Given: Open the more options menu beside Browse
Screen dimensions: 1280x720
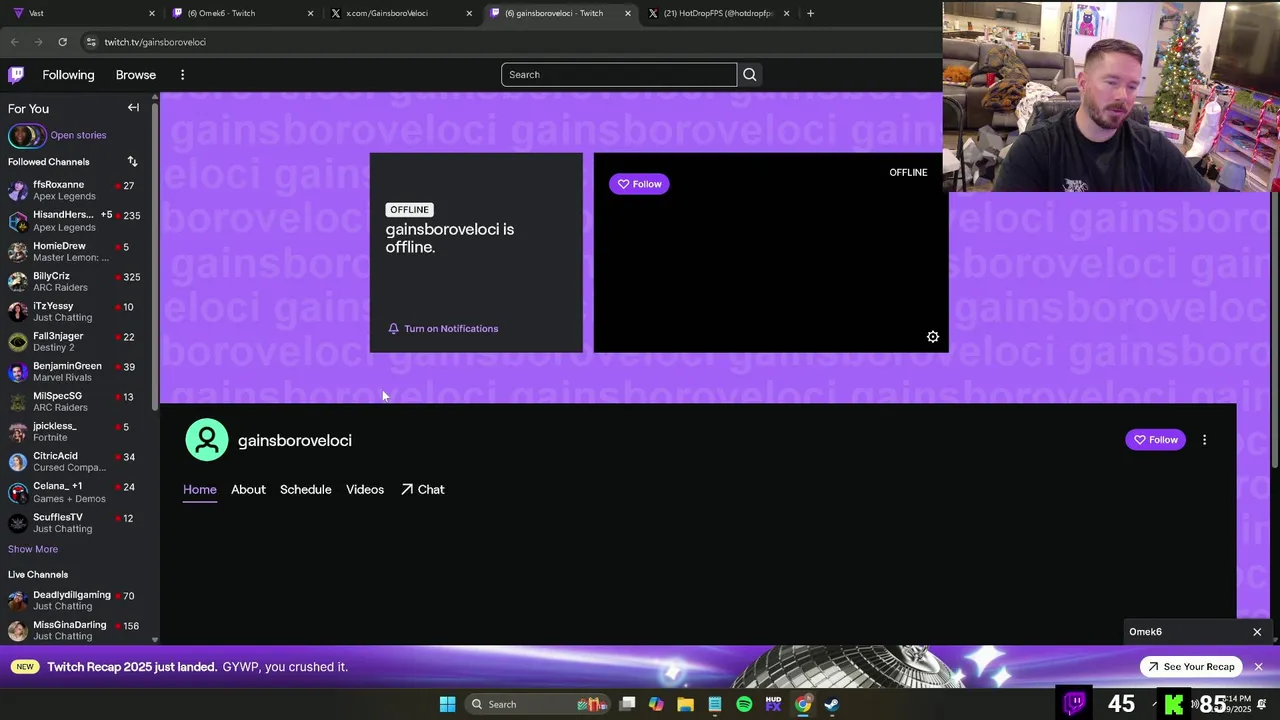Looking at the screenshot, I should click(182, 75).
